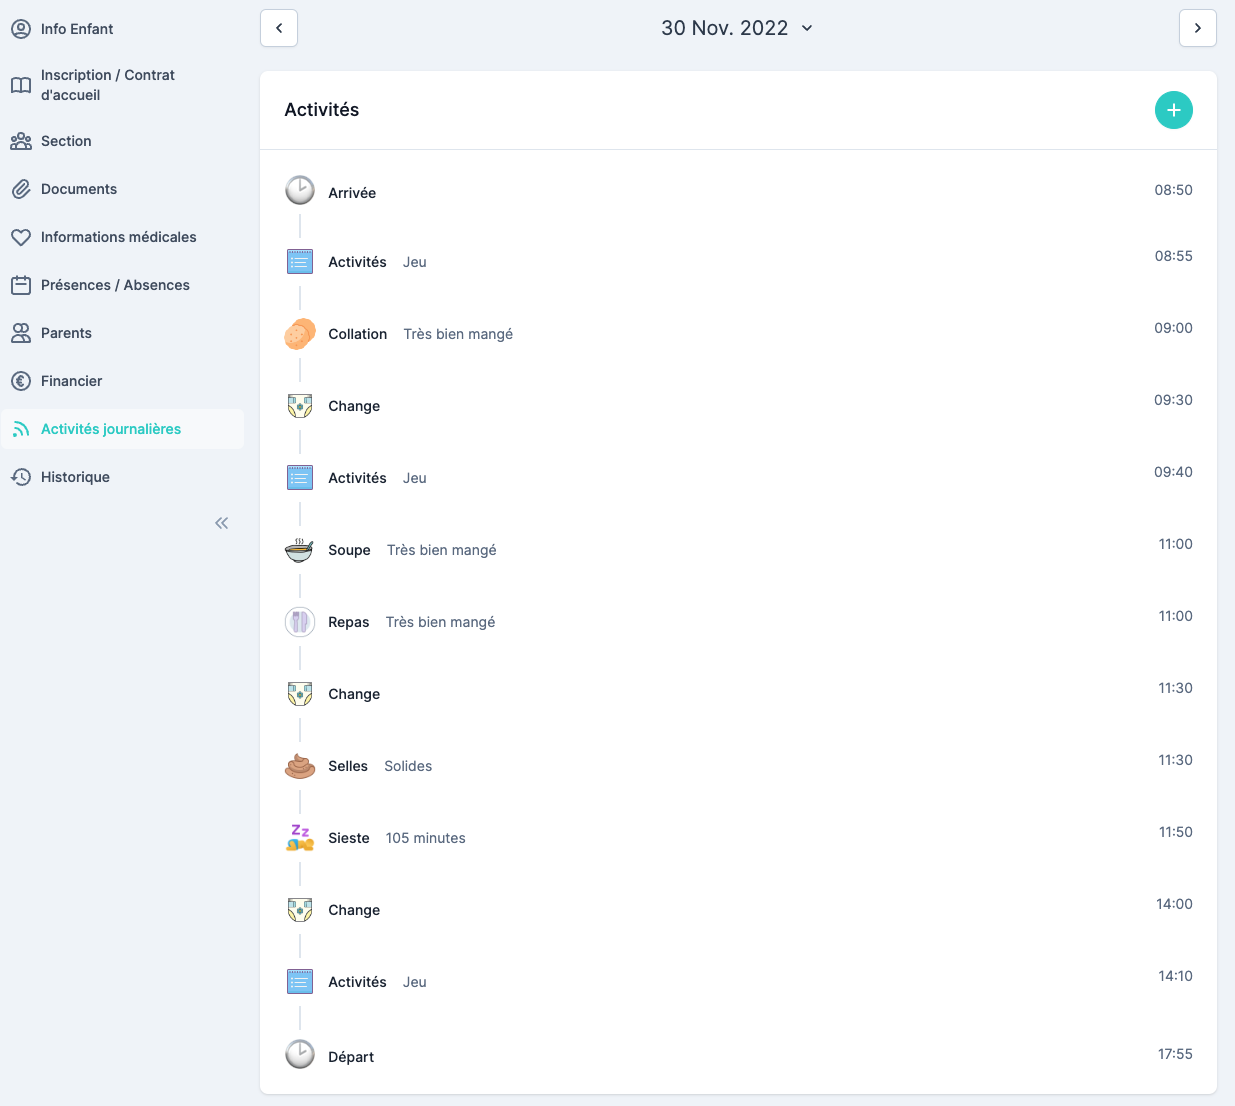Click the Sieste sleeping icon
This screenshot has height=1106, width=1235.
point(300,838)
